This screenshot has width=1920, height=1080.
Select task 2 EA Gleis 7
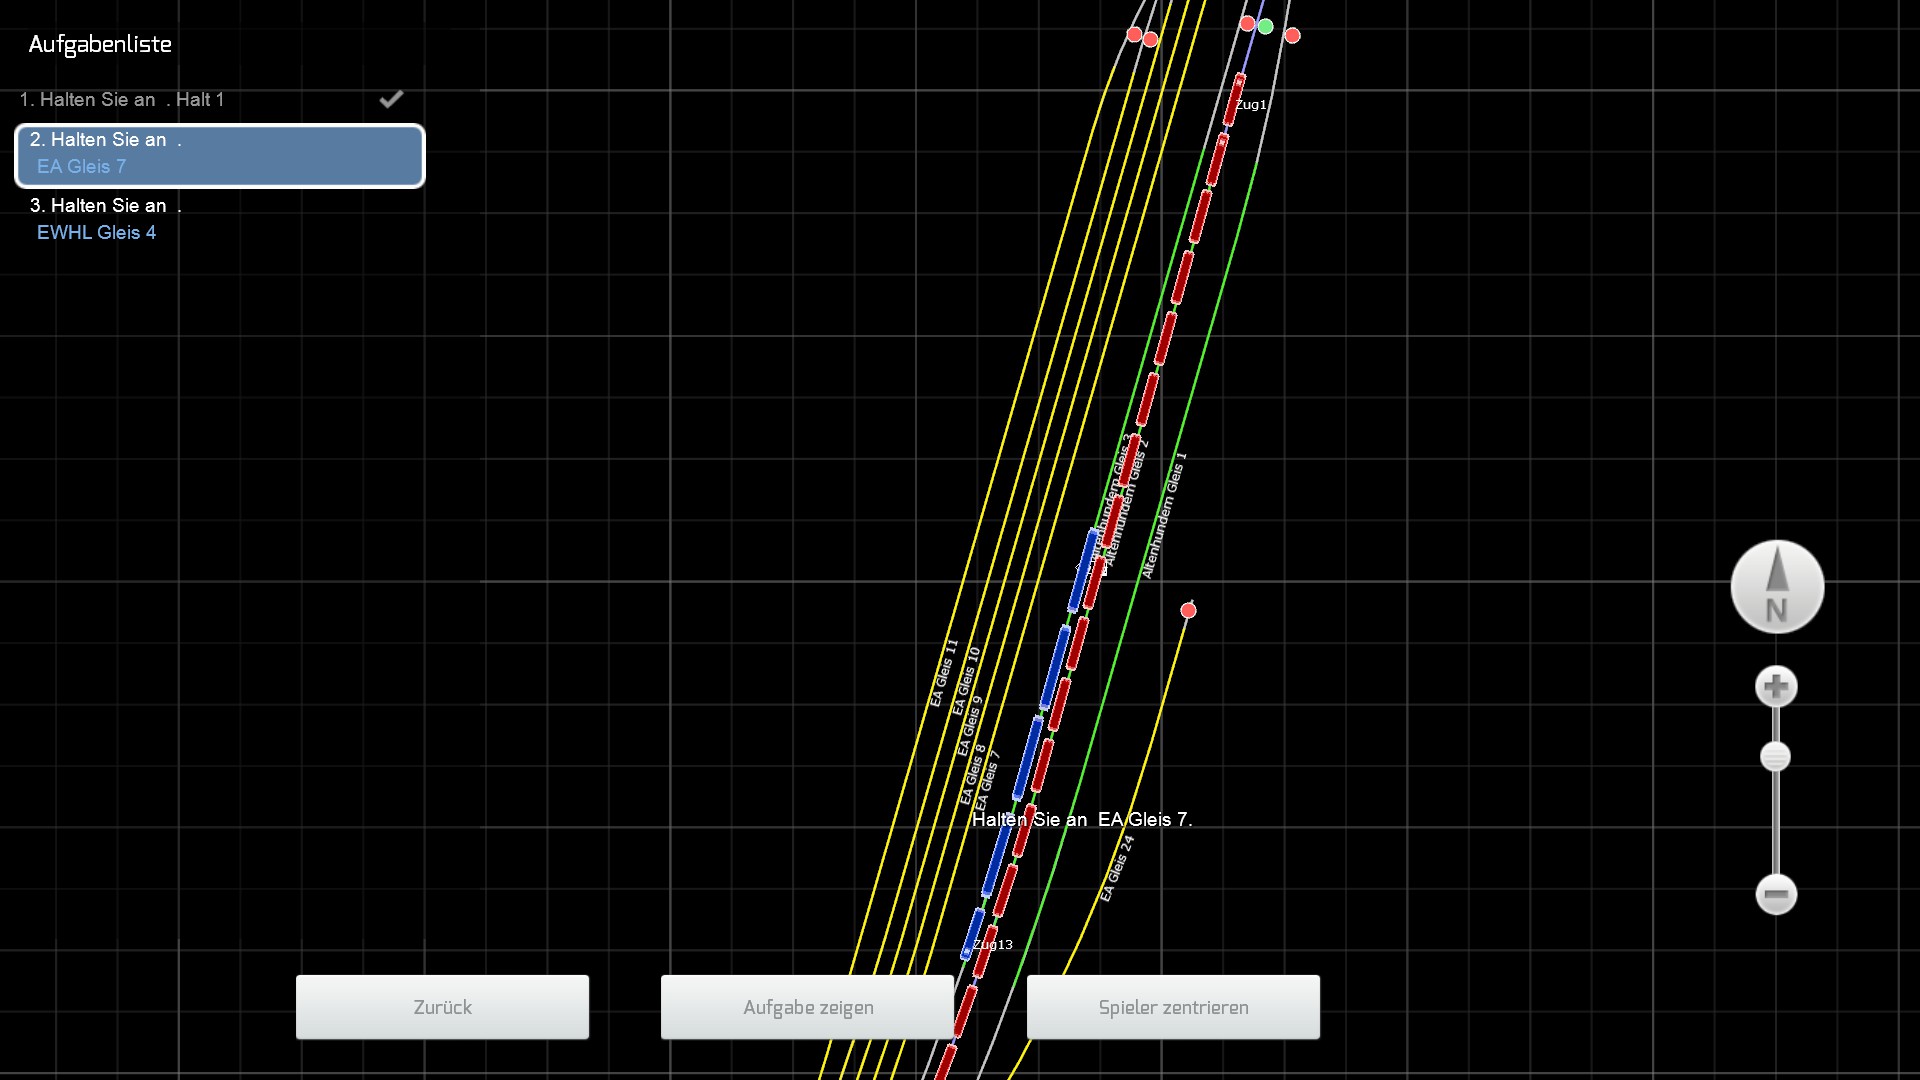pyautogui.click(x=220, y=155)
